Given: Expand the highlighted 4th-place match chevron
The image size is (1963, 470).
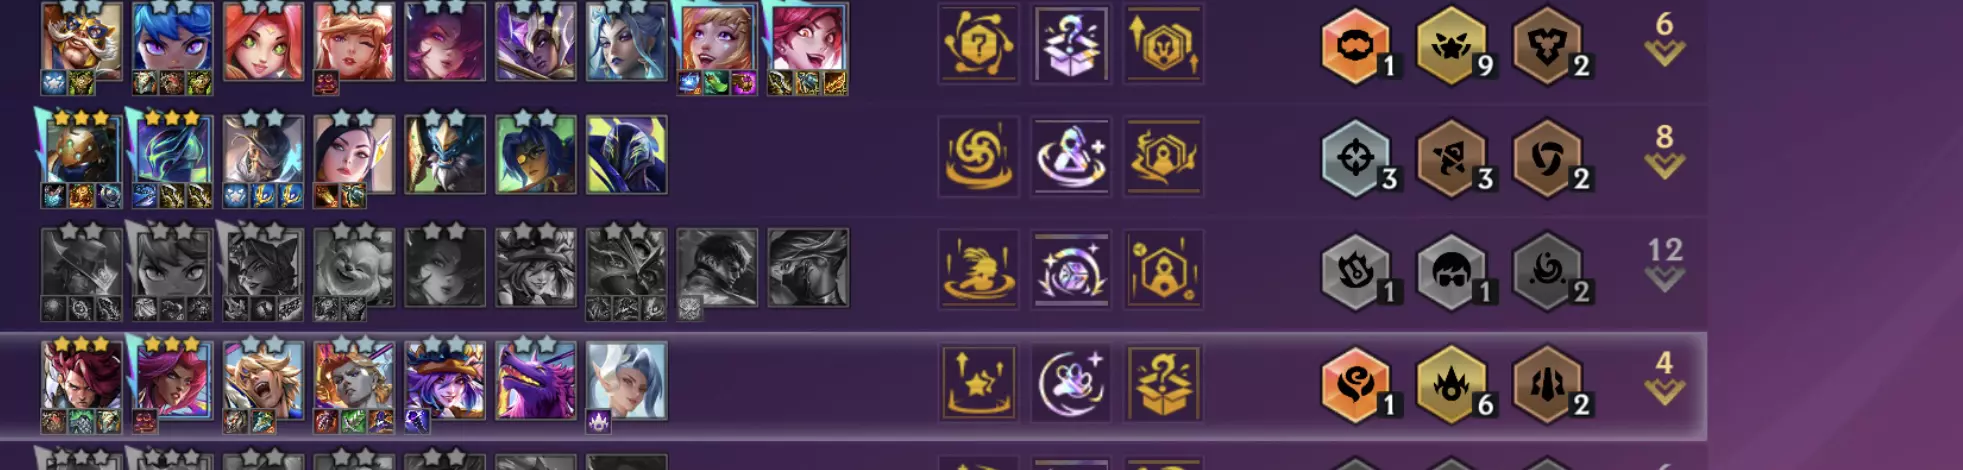Looking at the screenshot, I should pos(1664,376).
